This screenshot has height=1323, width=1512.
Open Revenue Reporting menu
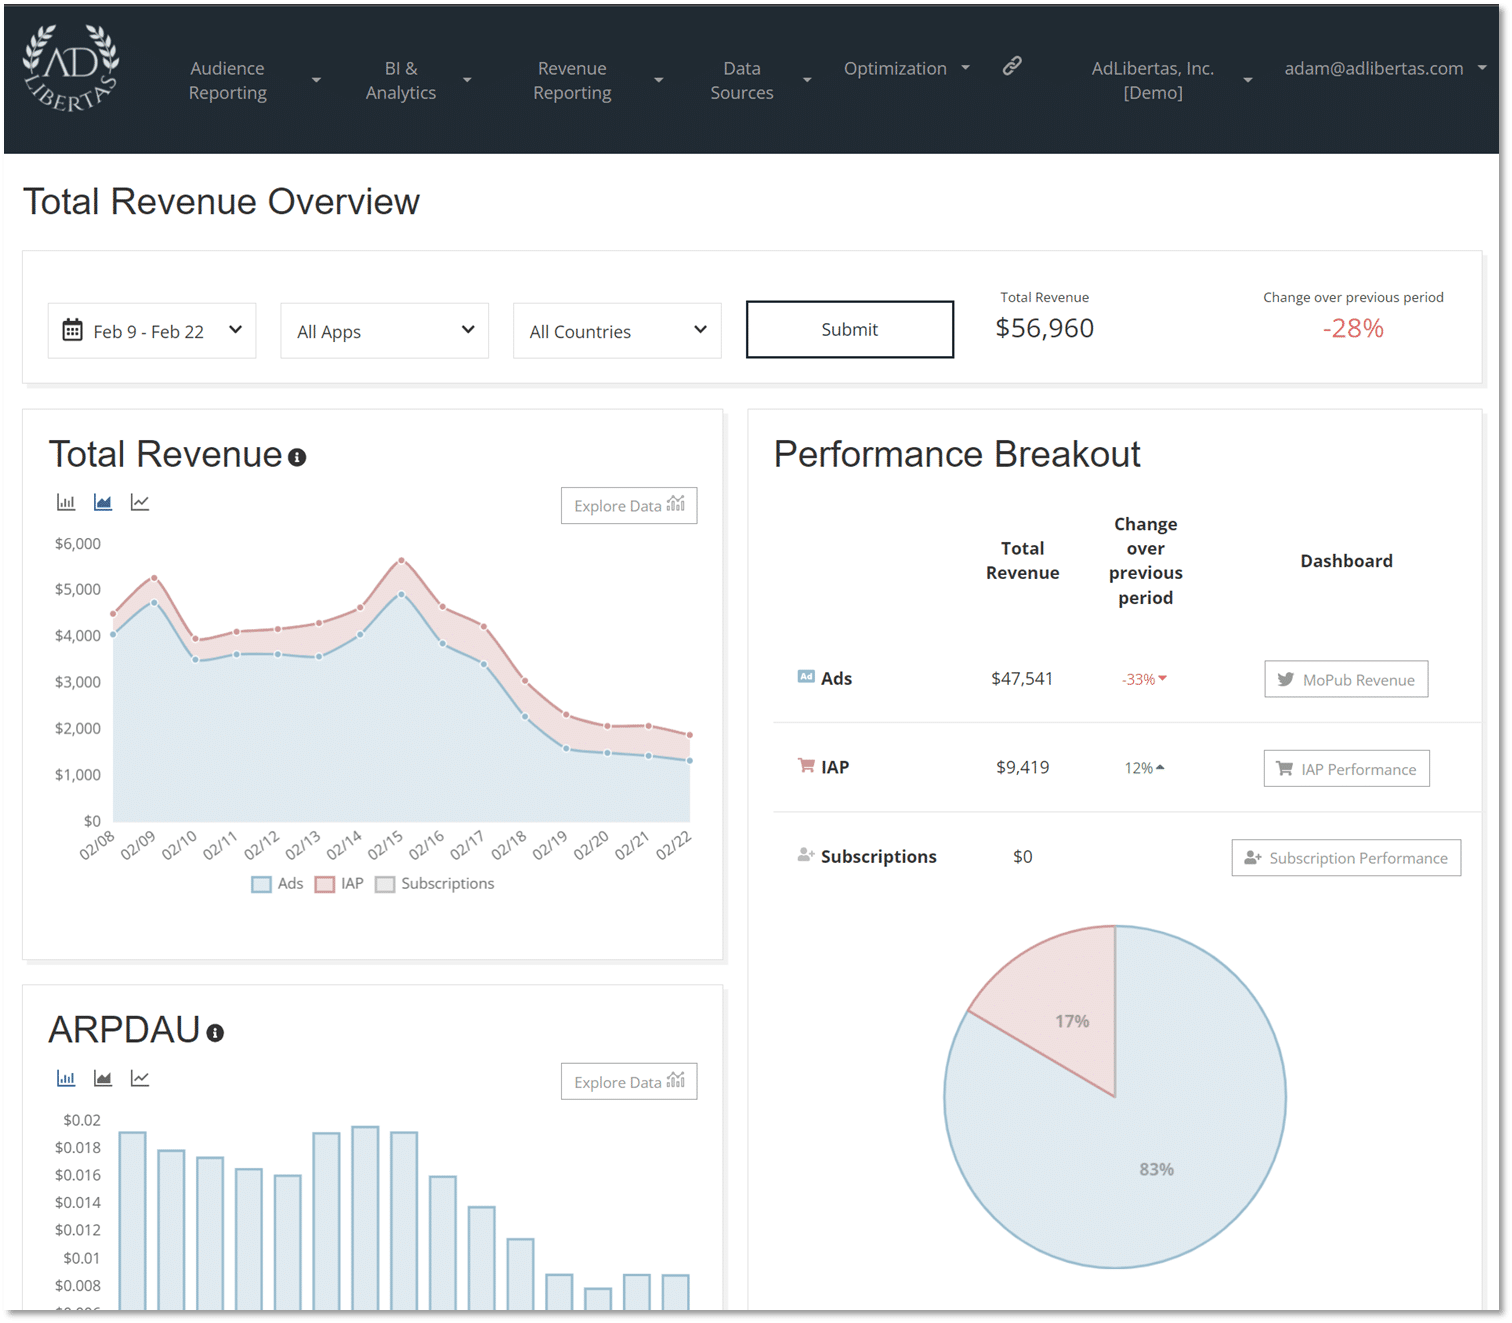pyautogui.click(x=572, y=80)
